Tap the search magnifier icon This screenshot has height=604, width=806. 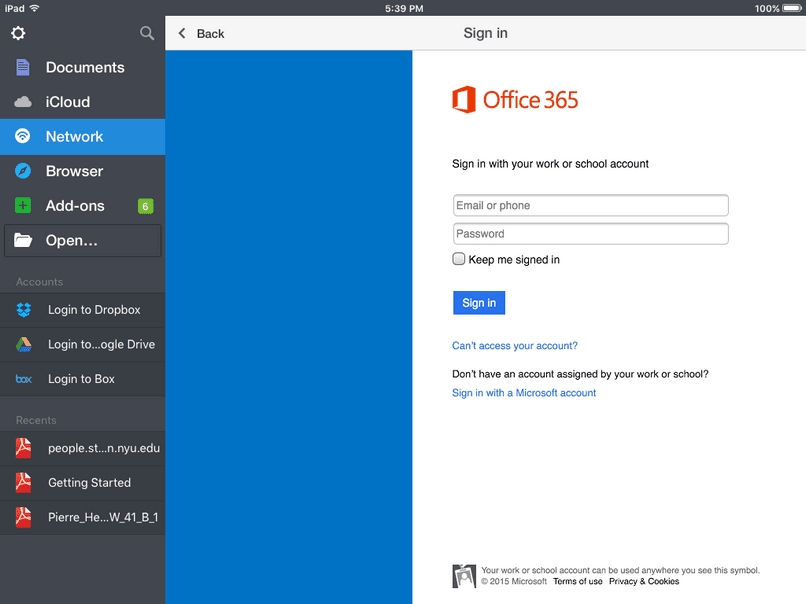pos(147,33)
